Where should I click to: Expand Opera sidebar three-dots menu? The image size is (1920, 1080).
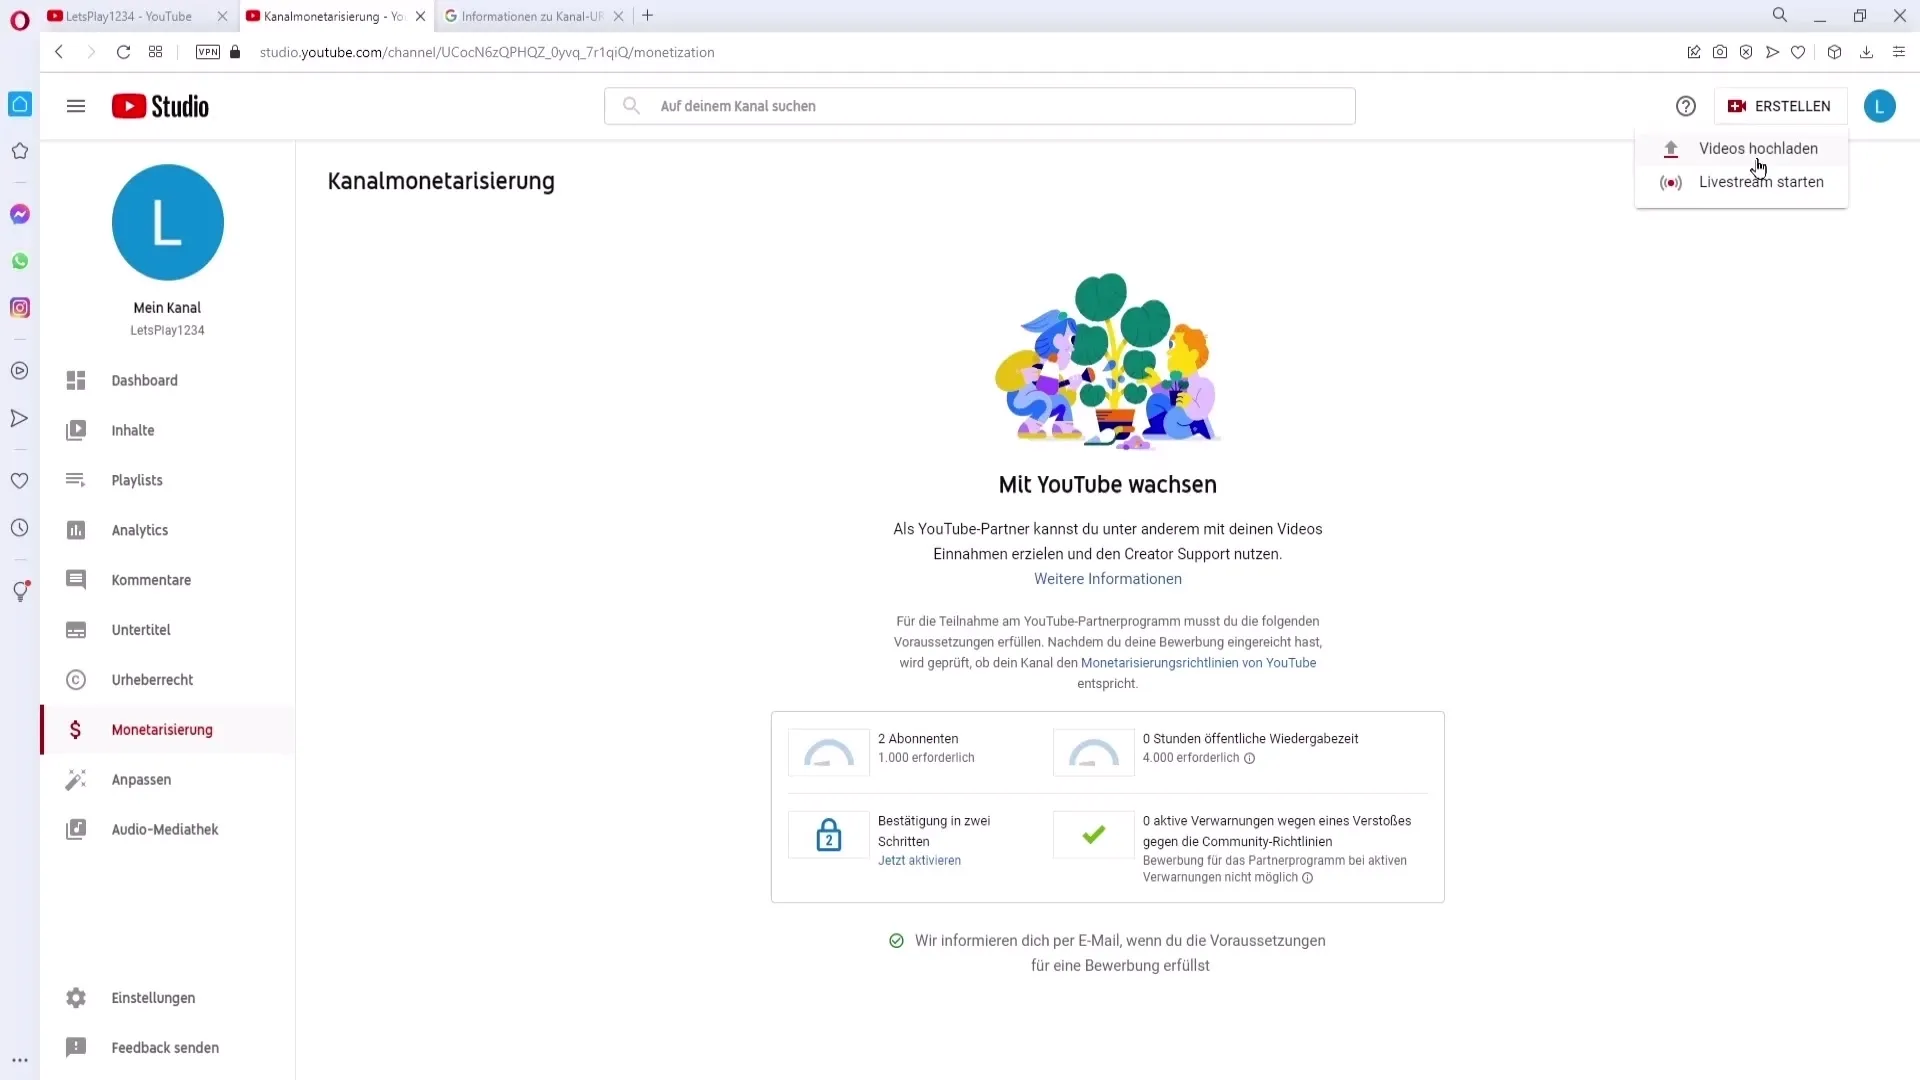pos(20,1061)
